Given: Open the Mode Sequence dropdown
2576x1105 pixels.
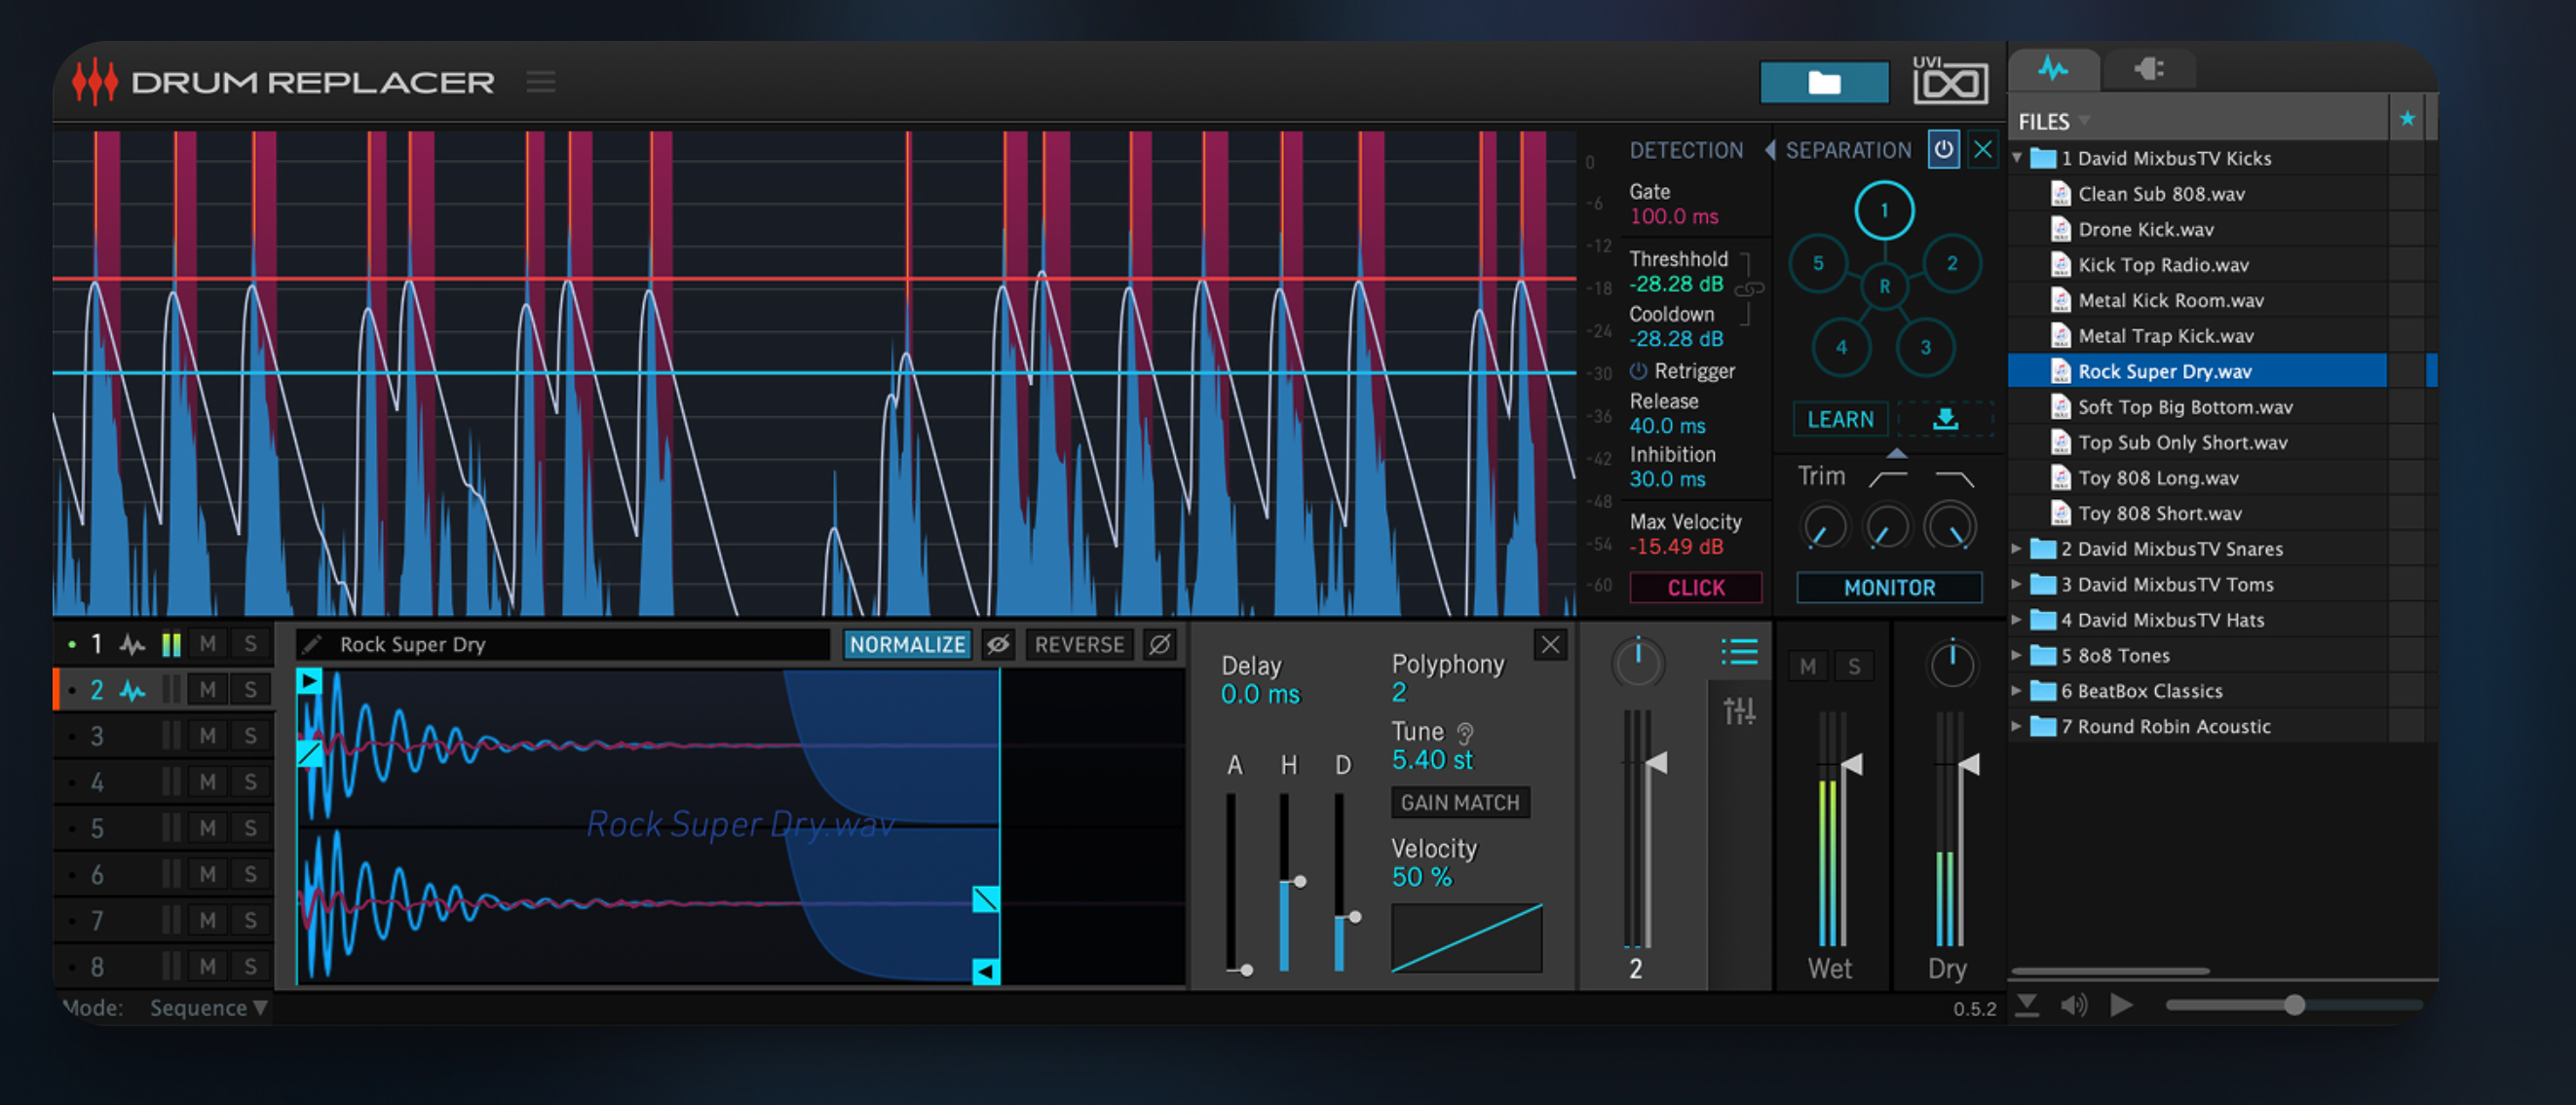Looking at the screenshot, I should coord(208,1007).
